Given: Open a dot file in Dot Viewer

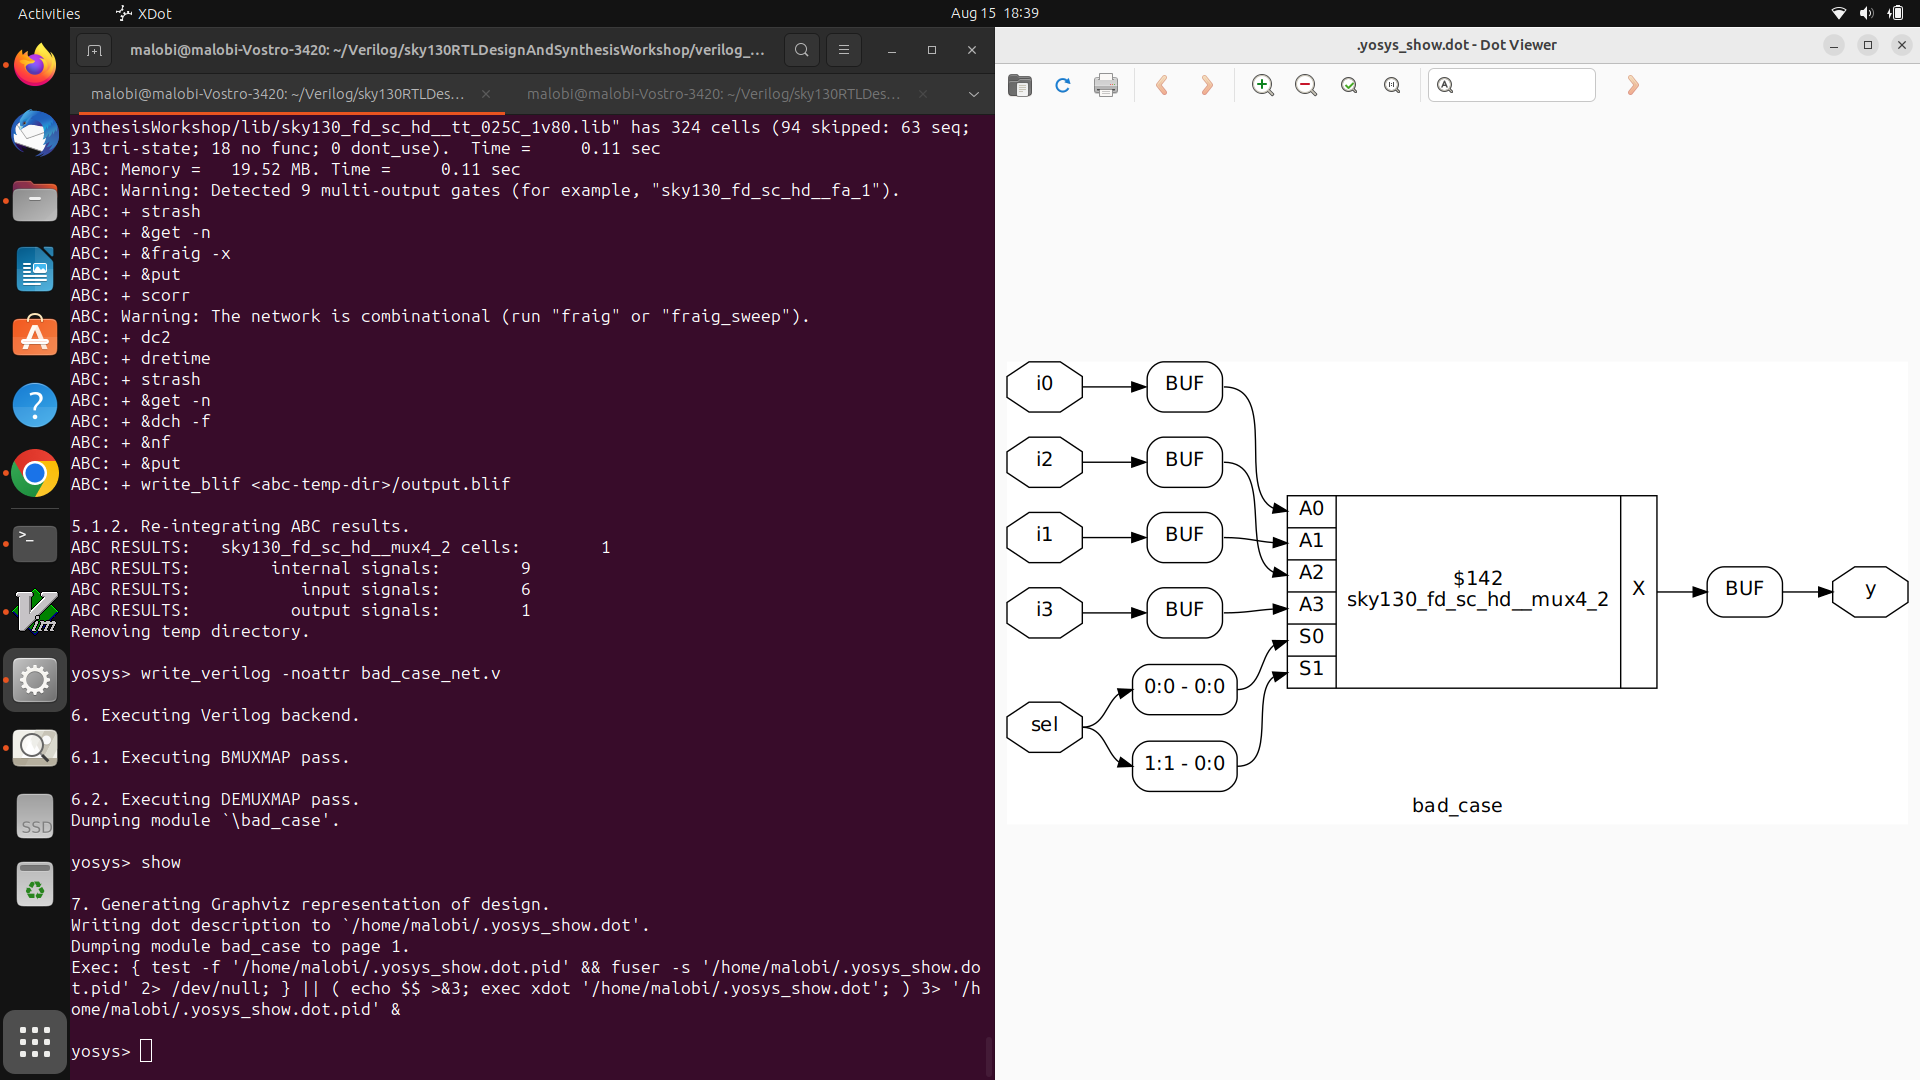Looking at the screenshot, I should [1019, 86].
